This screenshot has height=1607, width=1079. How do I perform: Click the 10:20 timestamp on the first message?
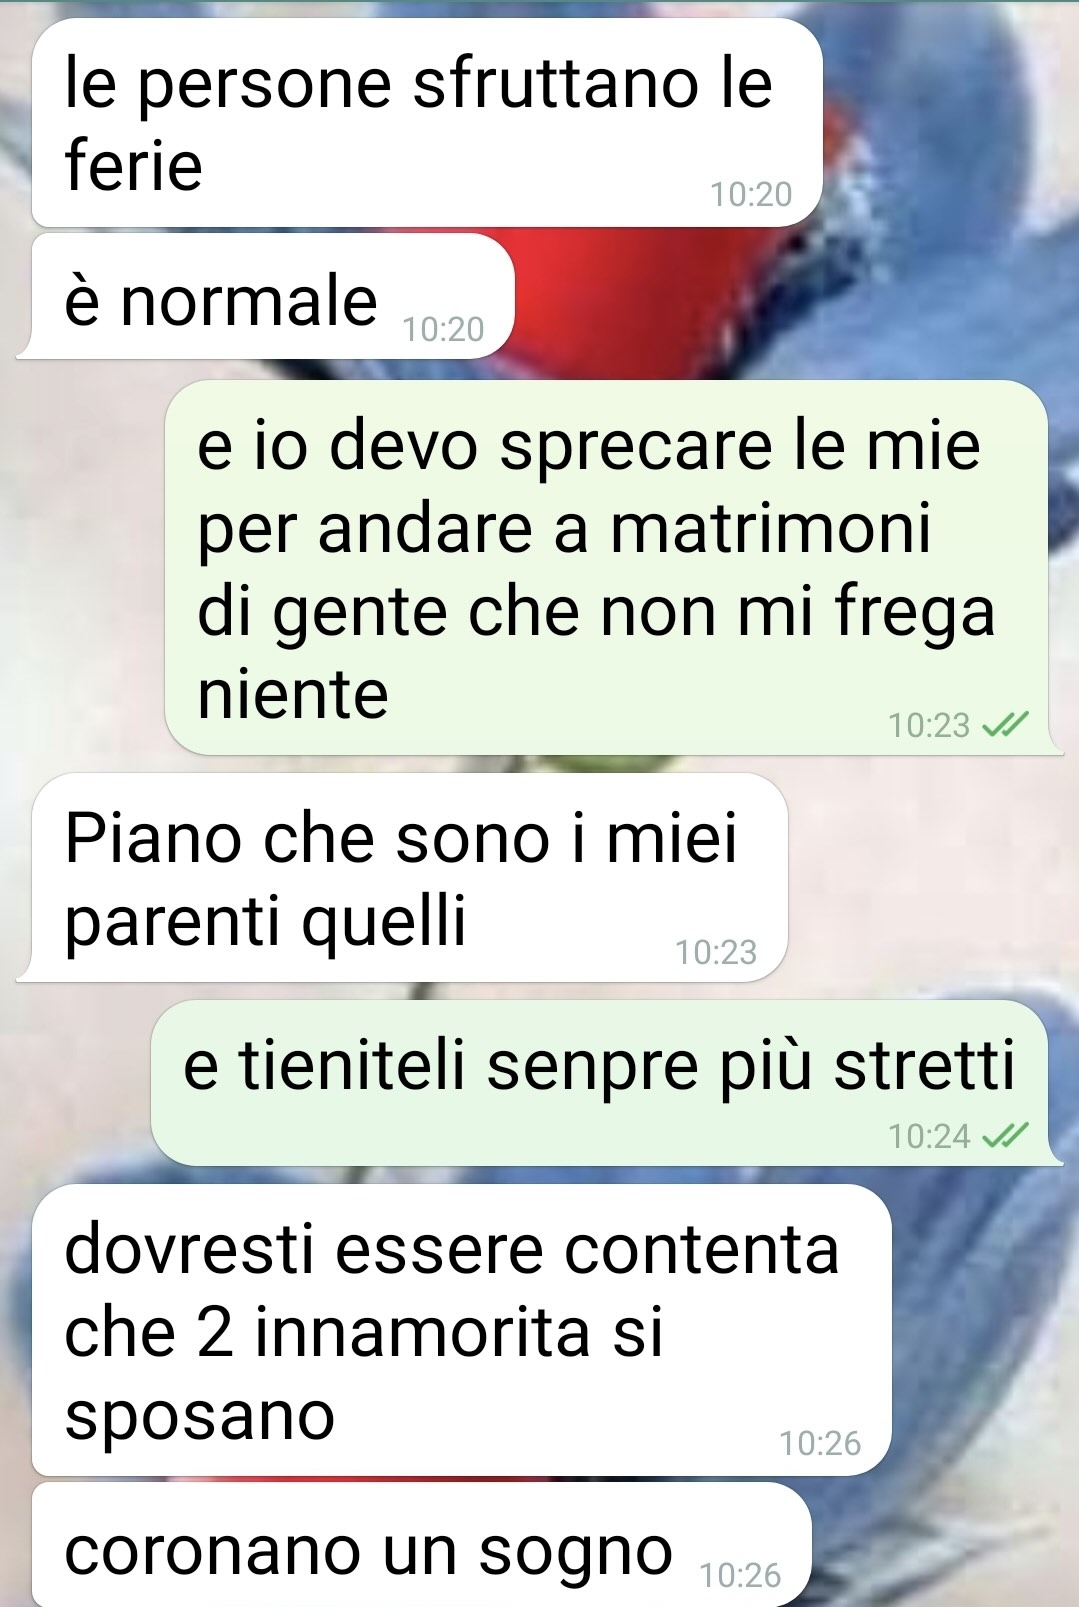(751, 194)
